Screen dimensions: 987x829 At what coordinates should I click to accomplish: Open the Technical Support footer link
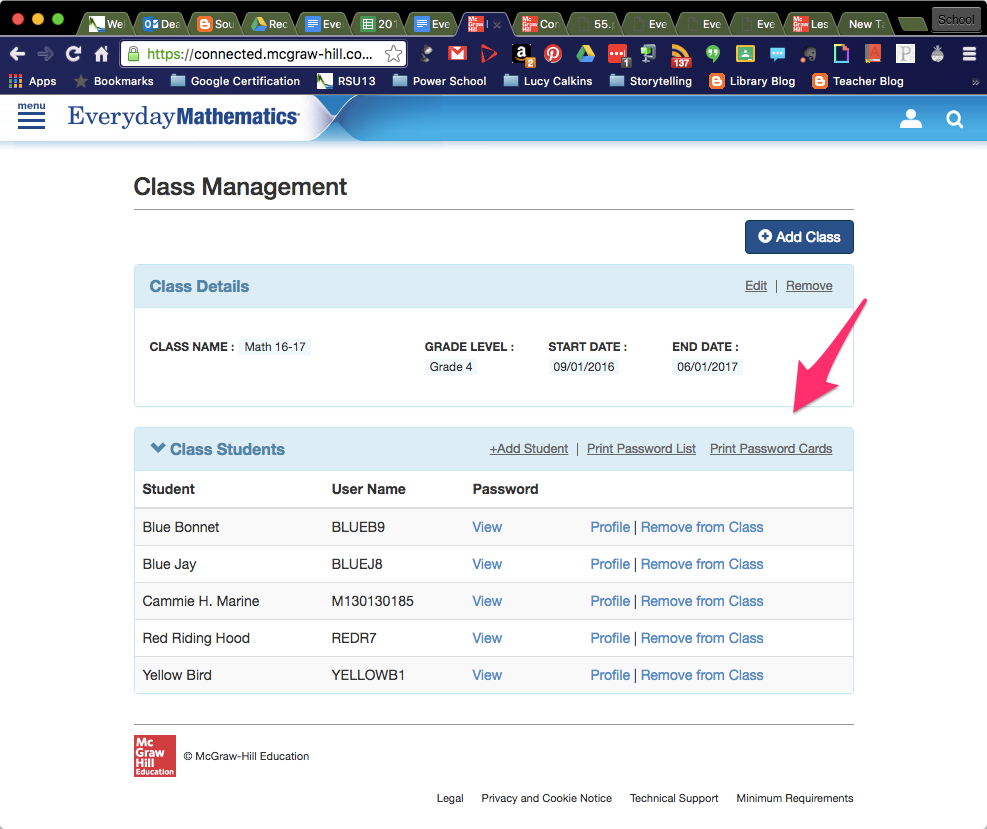click(x=674, y=798)
